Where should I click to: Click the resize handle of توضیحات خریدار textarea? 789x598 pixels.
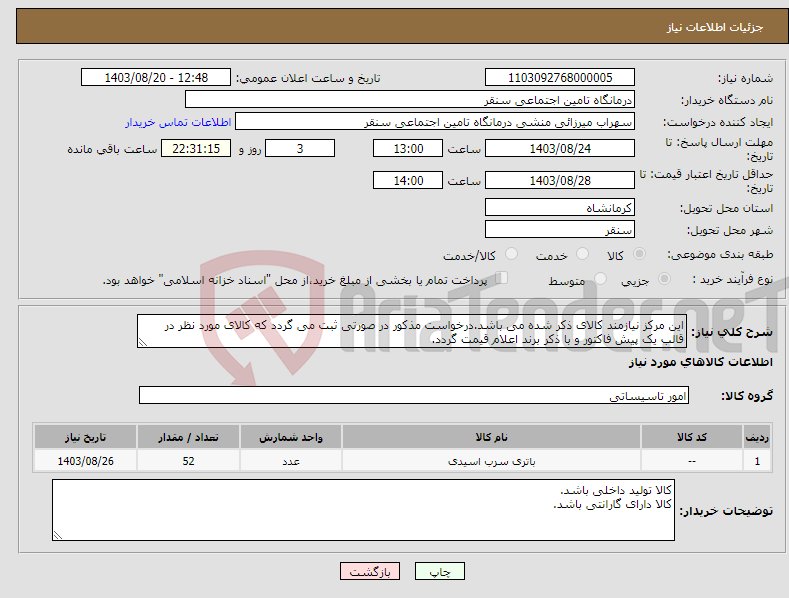pos(58,535)
